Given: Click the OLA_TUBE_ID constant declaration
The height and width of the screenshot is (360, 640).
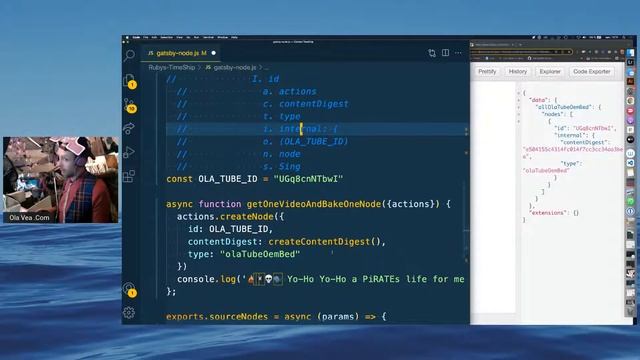Looking at the screenshot, I should pyautogui.click(x=255, y=179).
